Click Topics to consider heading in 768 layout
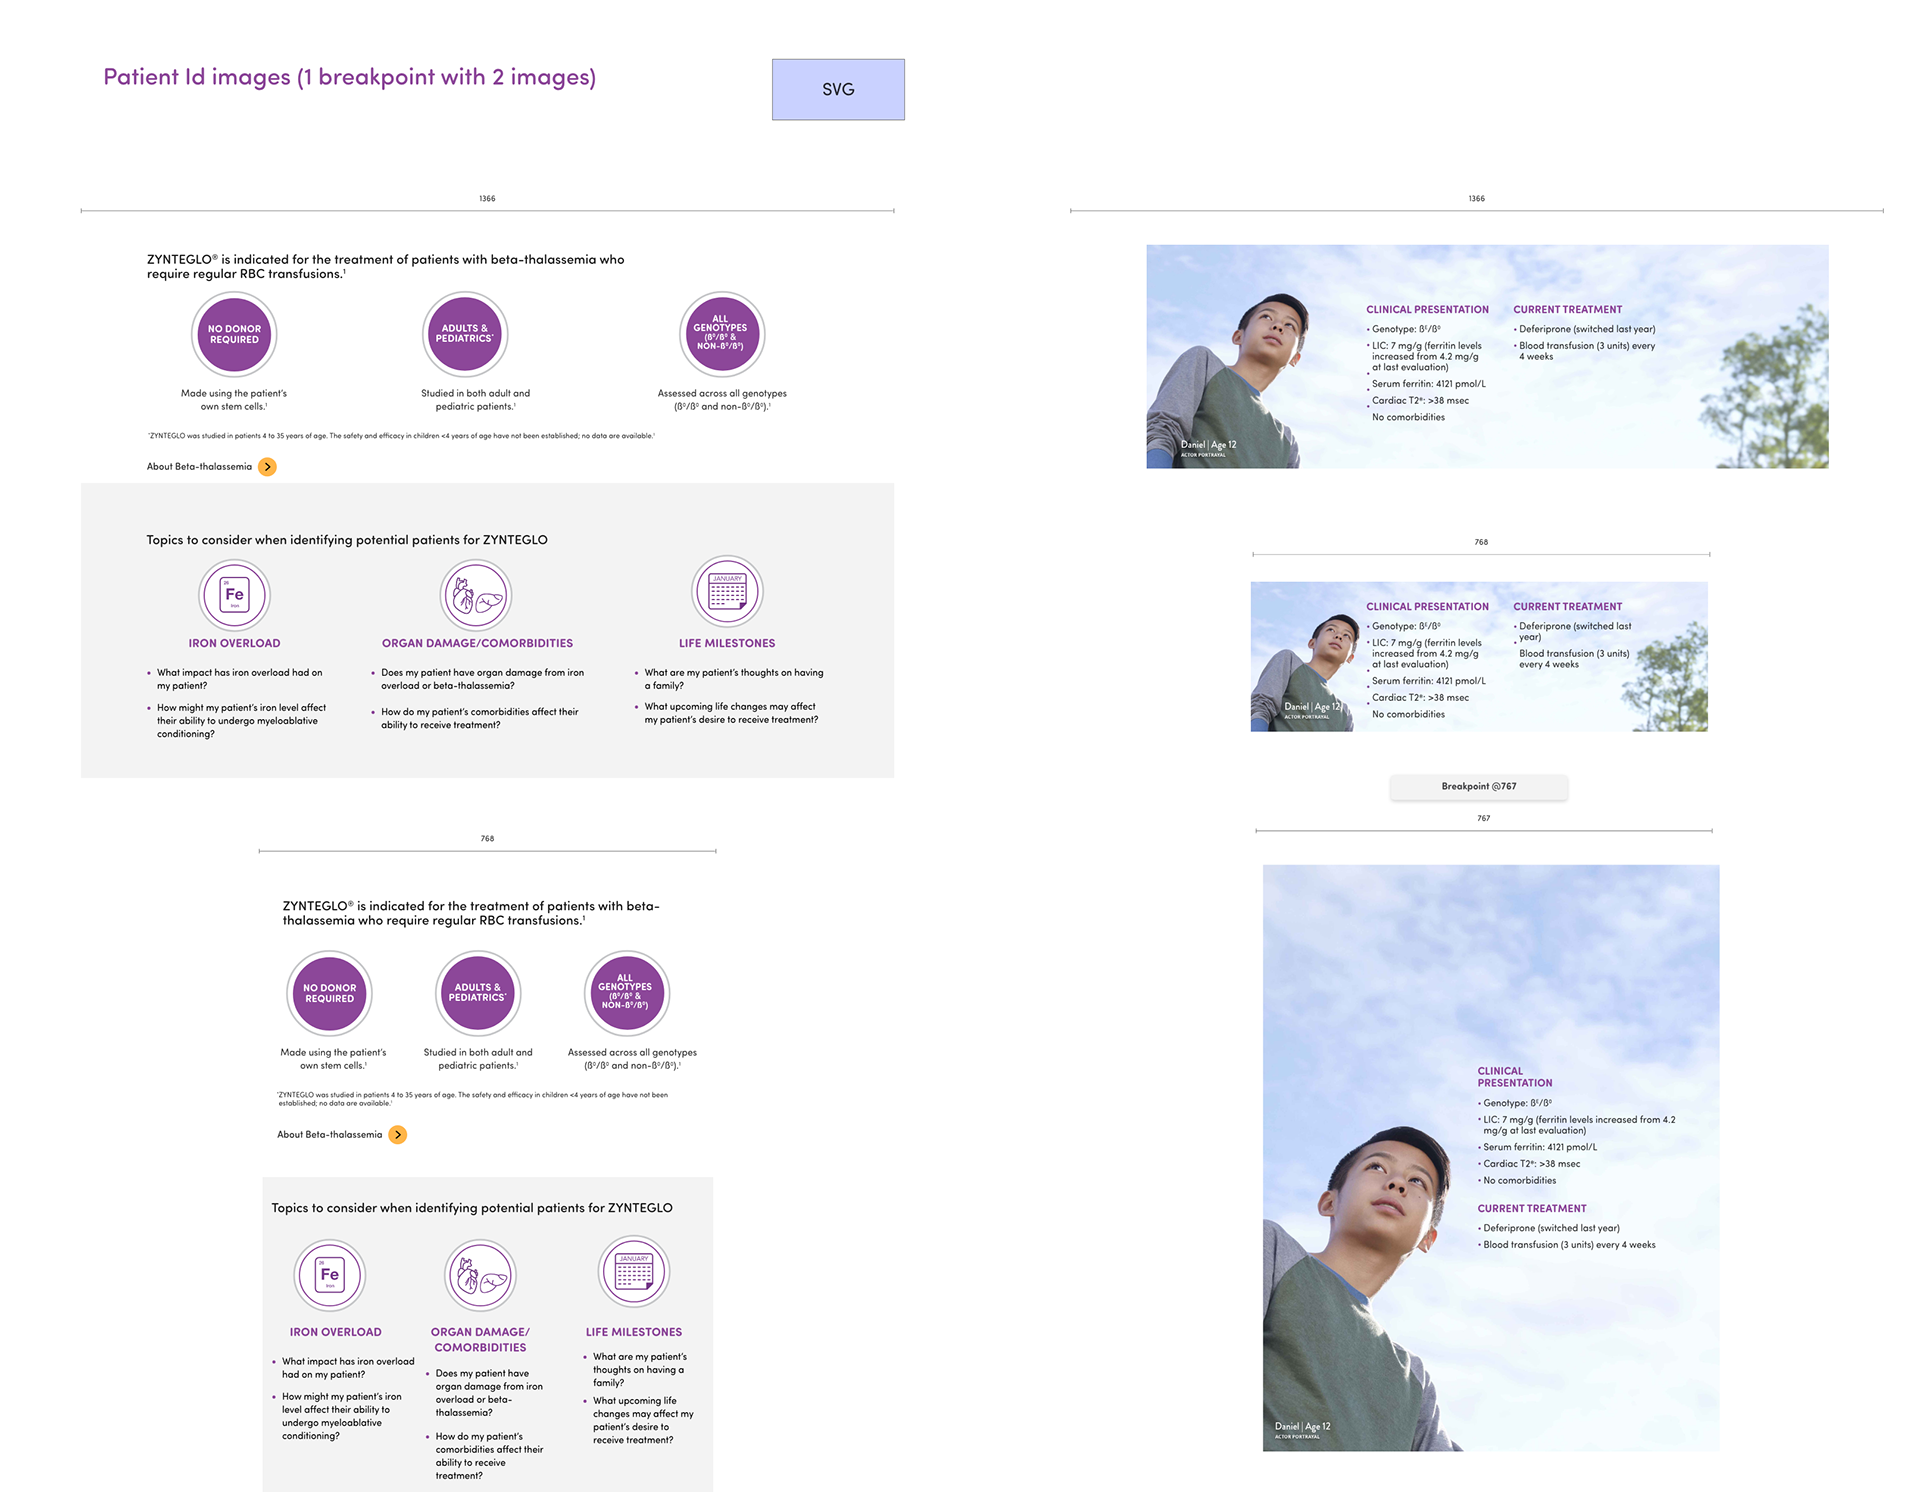Image resolution: width=1920 pixels, height=1492 pixels. point(472,1208)
